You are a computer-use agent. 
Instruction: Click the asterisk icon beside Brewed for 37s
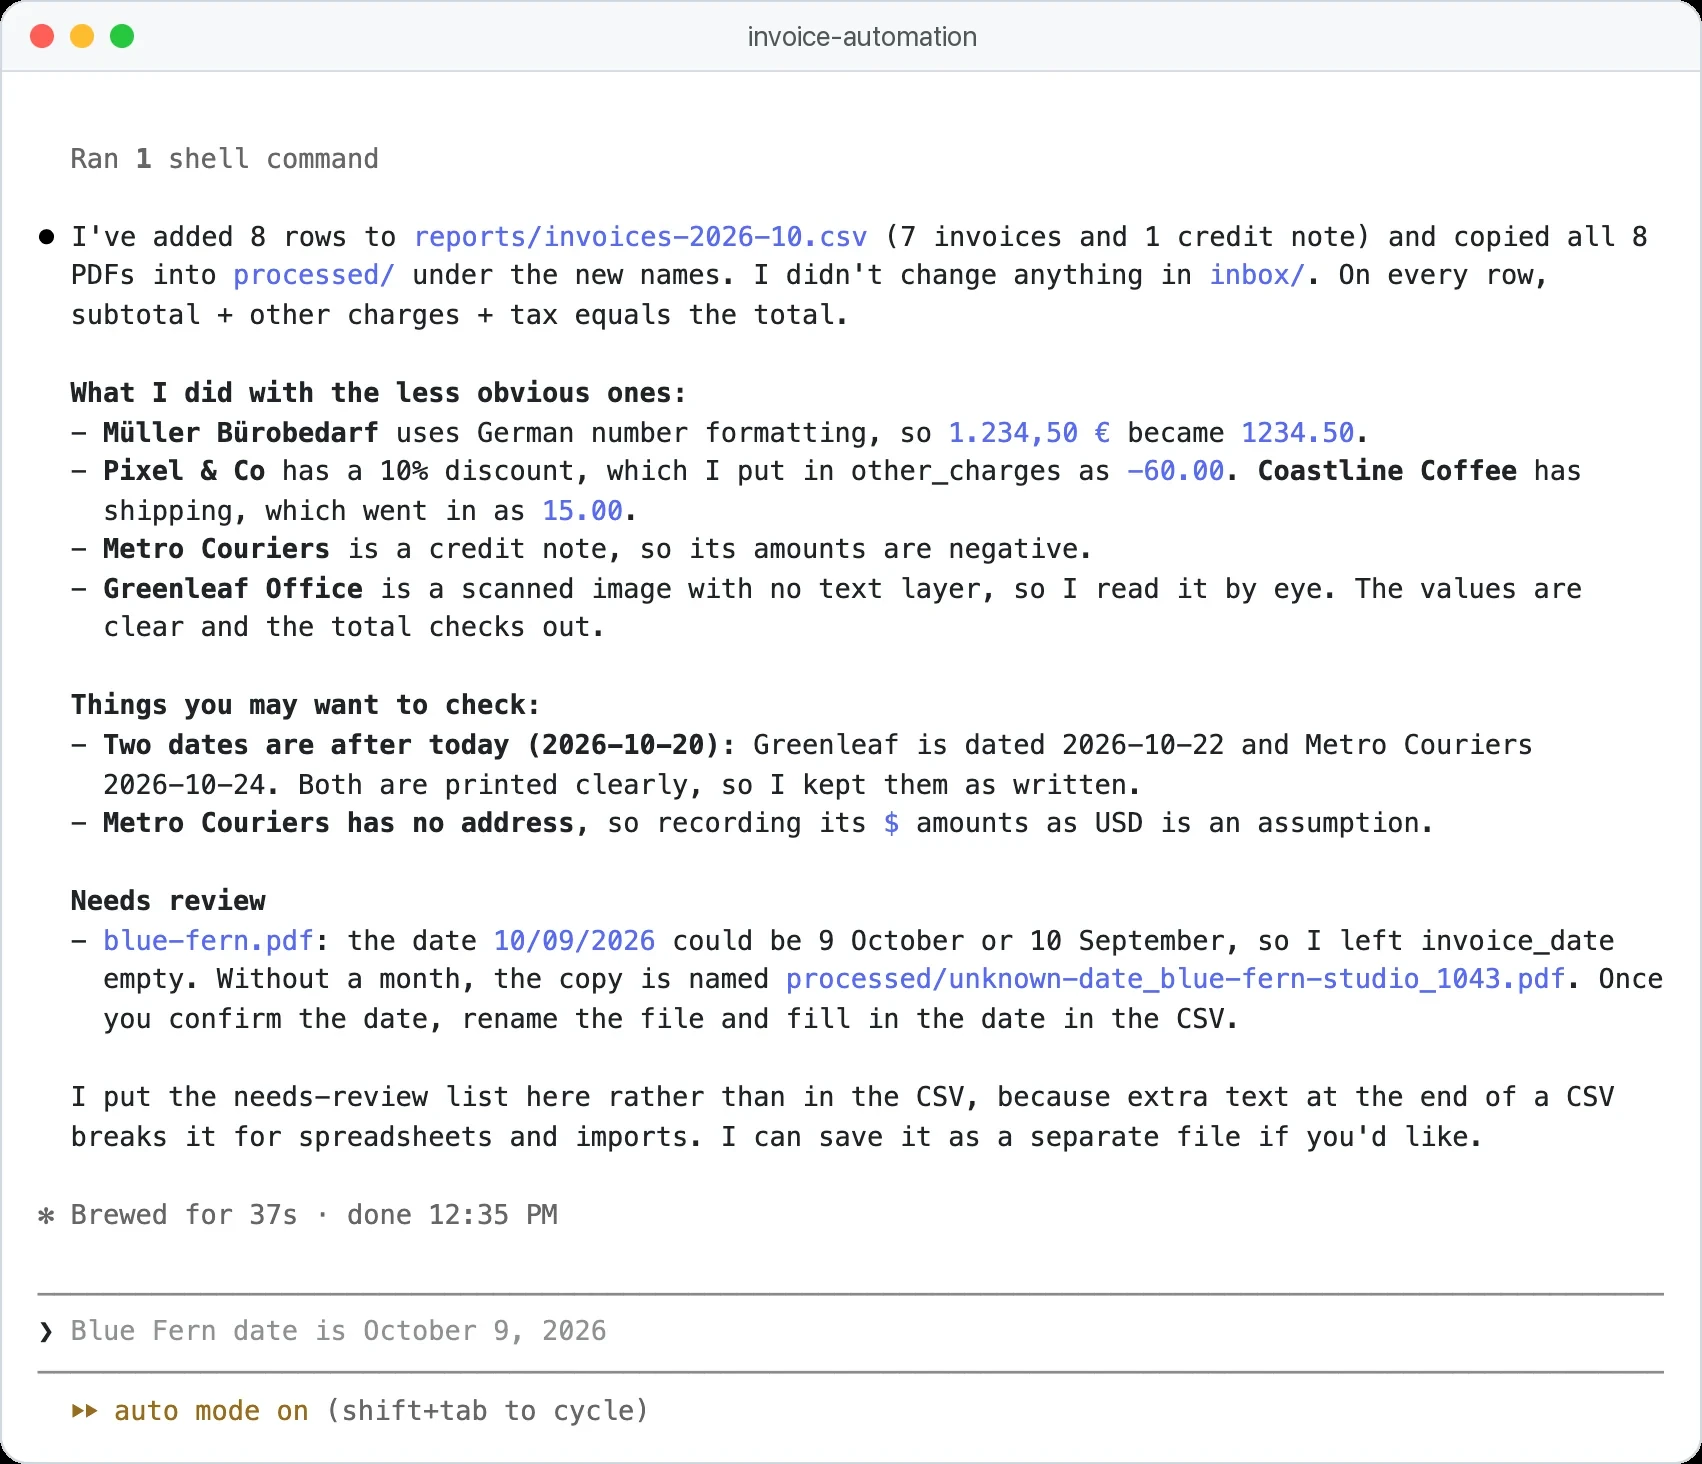(x=46, y=1216)
